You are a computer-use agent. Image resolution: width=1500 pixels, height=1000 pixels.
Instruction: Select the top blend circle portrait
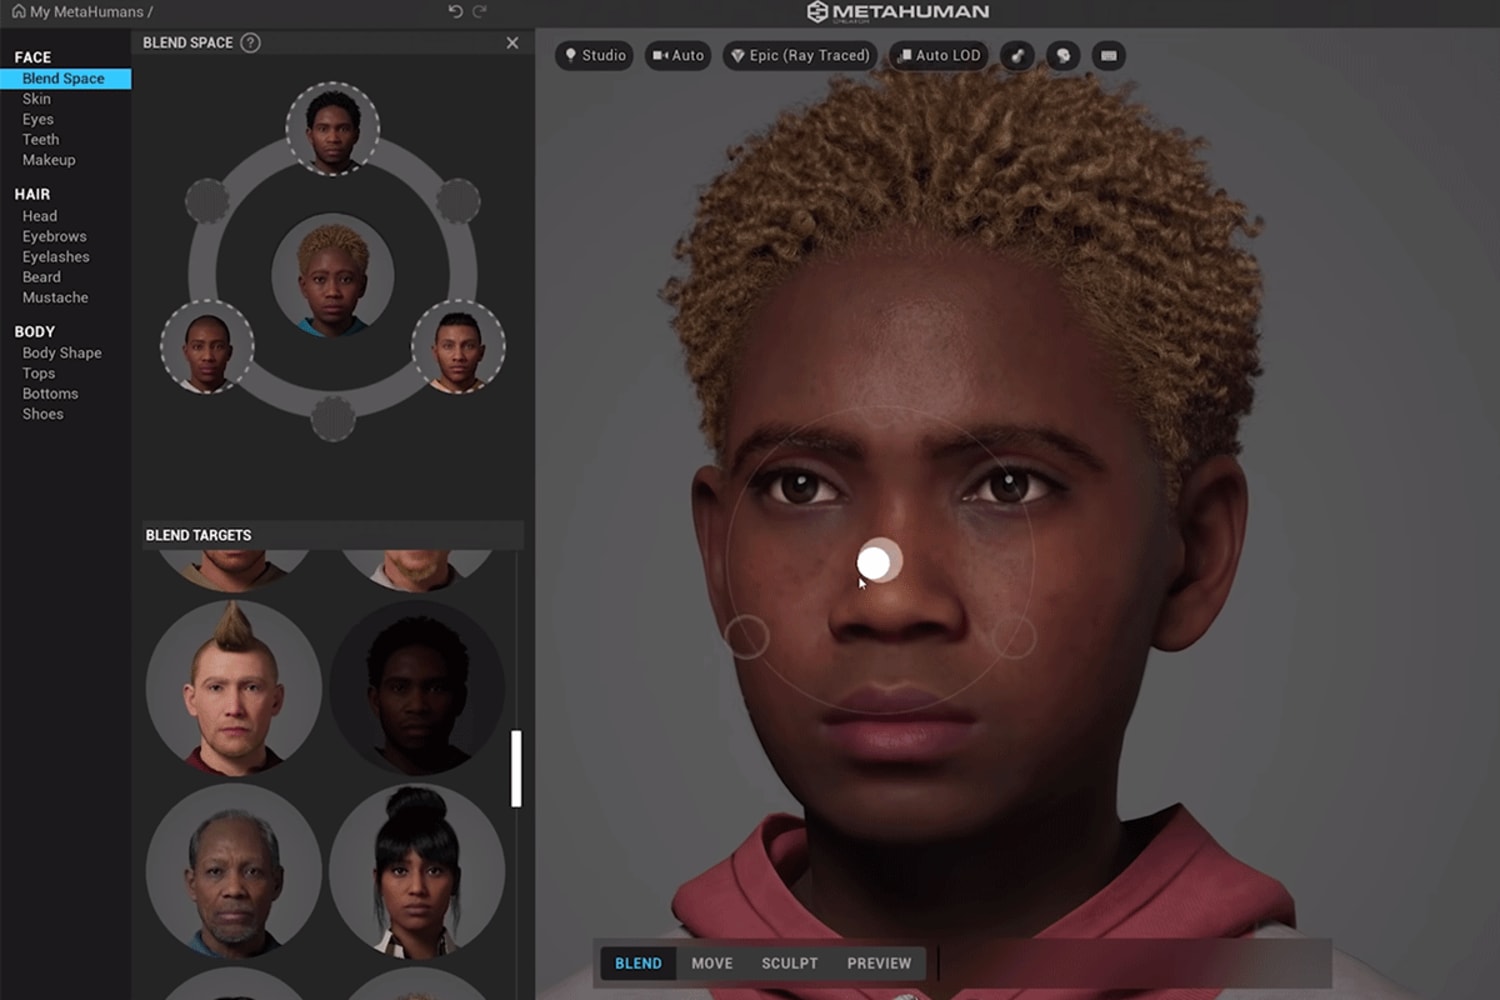click(333, 129)
